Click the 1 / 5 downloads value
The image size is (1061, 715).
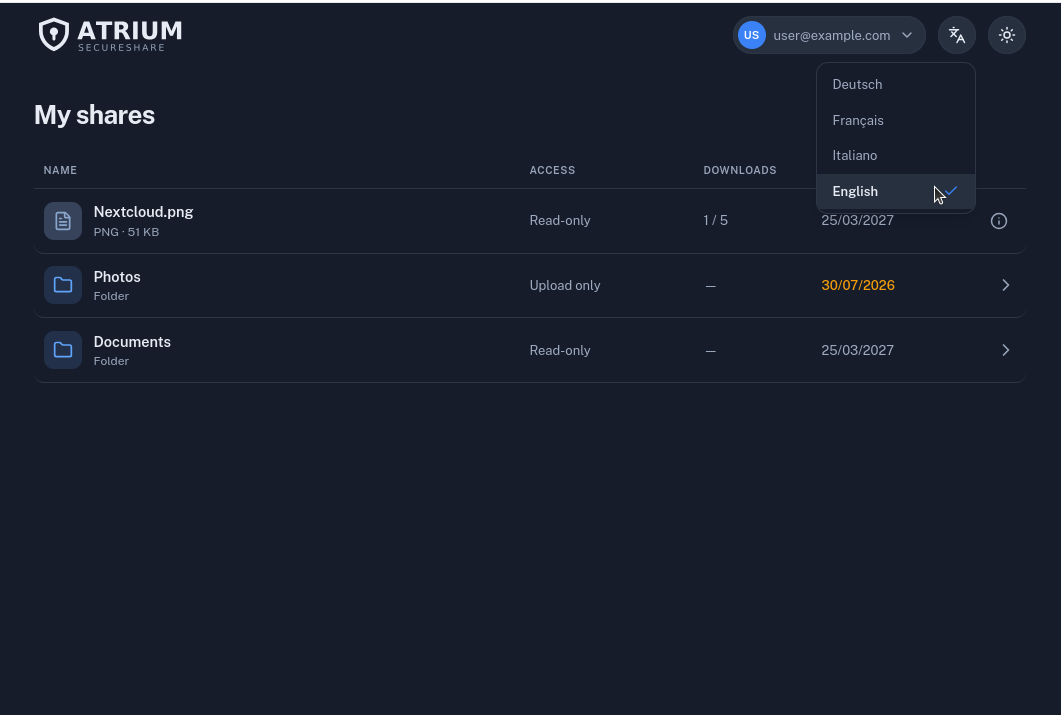(715, 221)
